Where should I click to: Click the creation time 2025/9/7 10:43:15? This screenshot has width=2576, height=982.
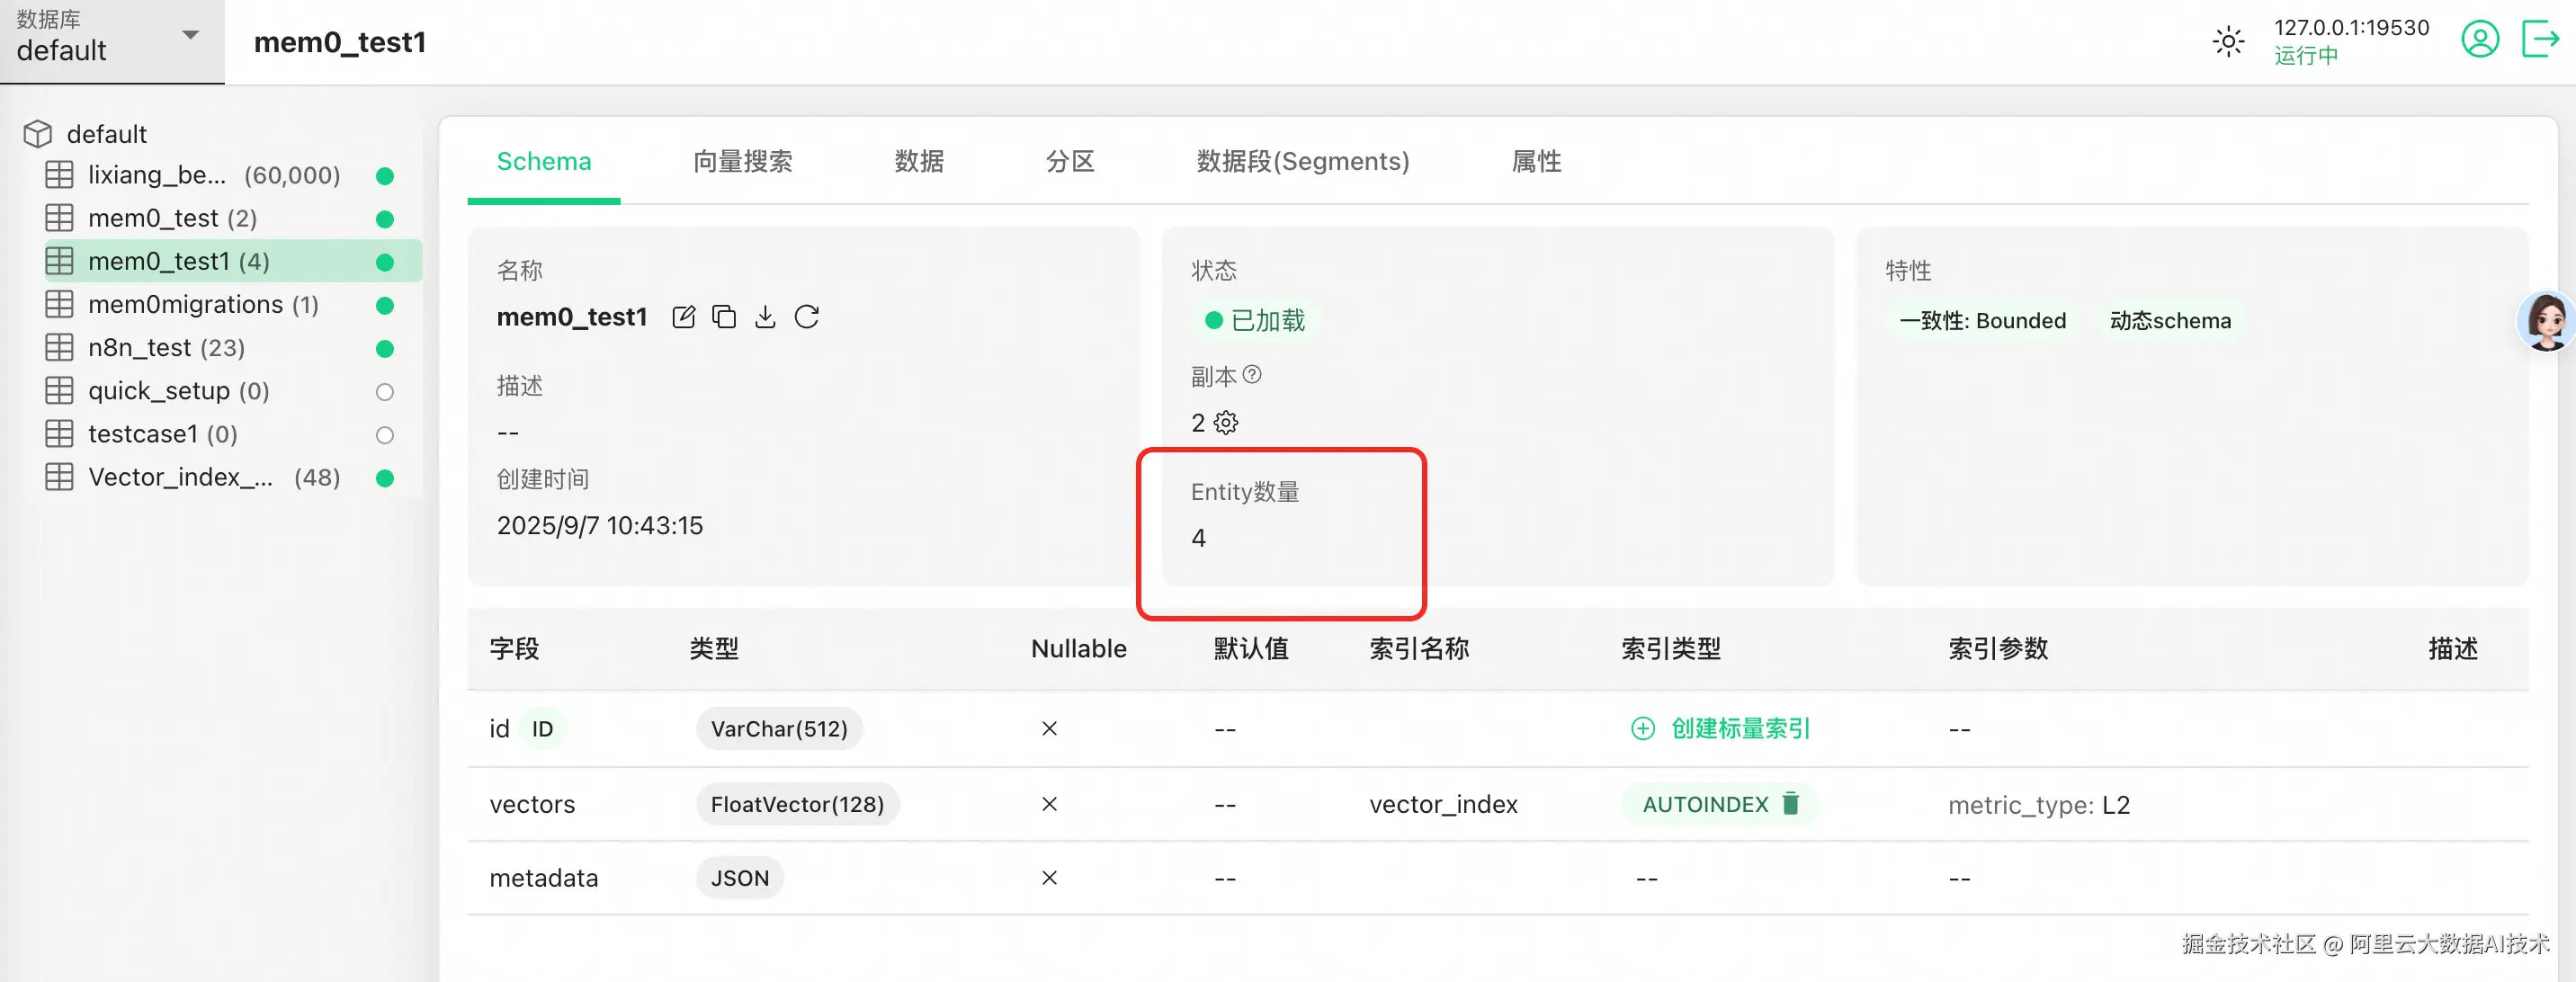point(599,526)
